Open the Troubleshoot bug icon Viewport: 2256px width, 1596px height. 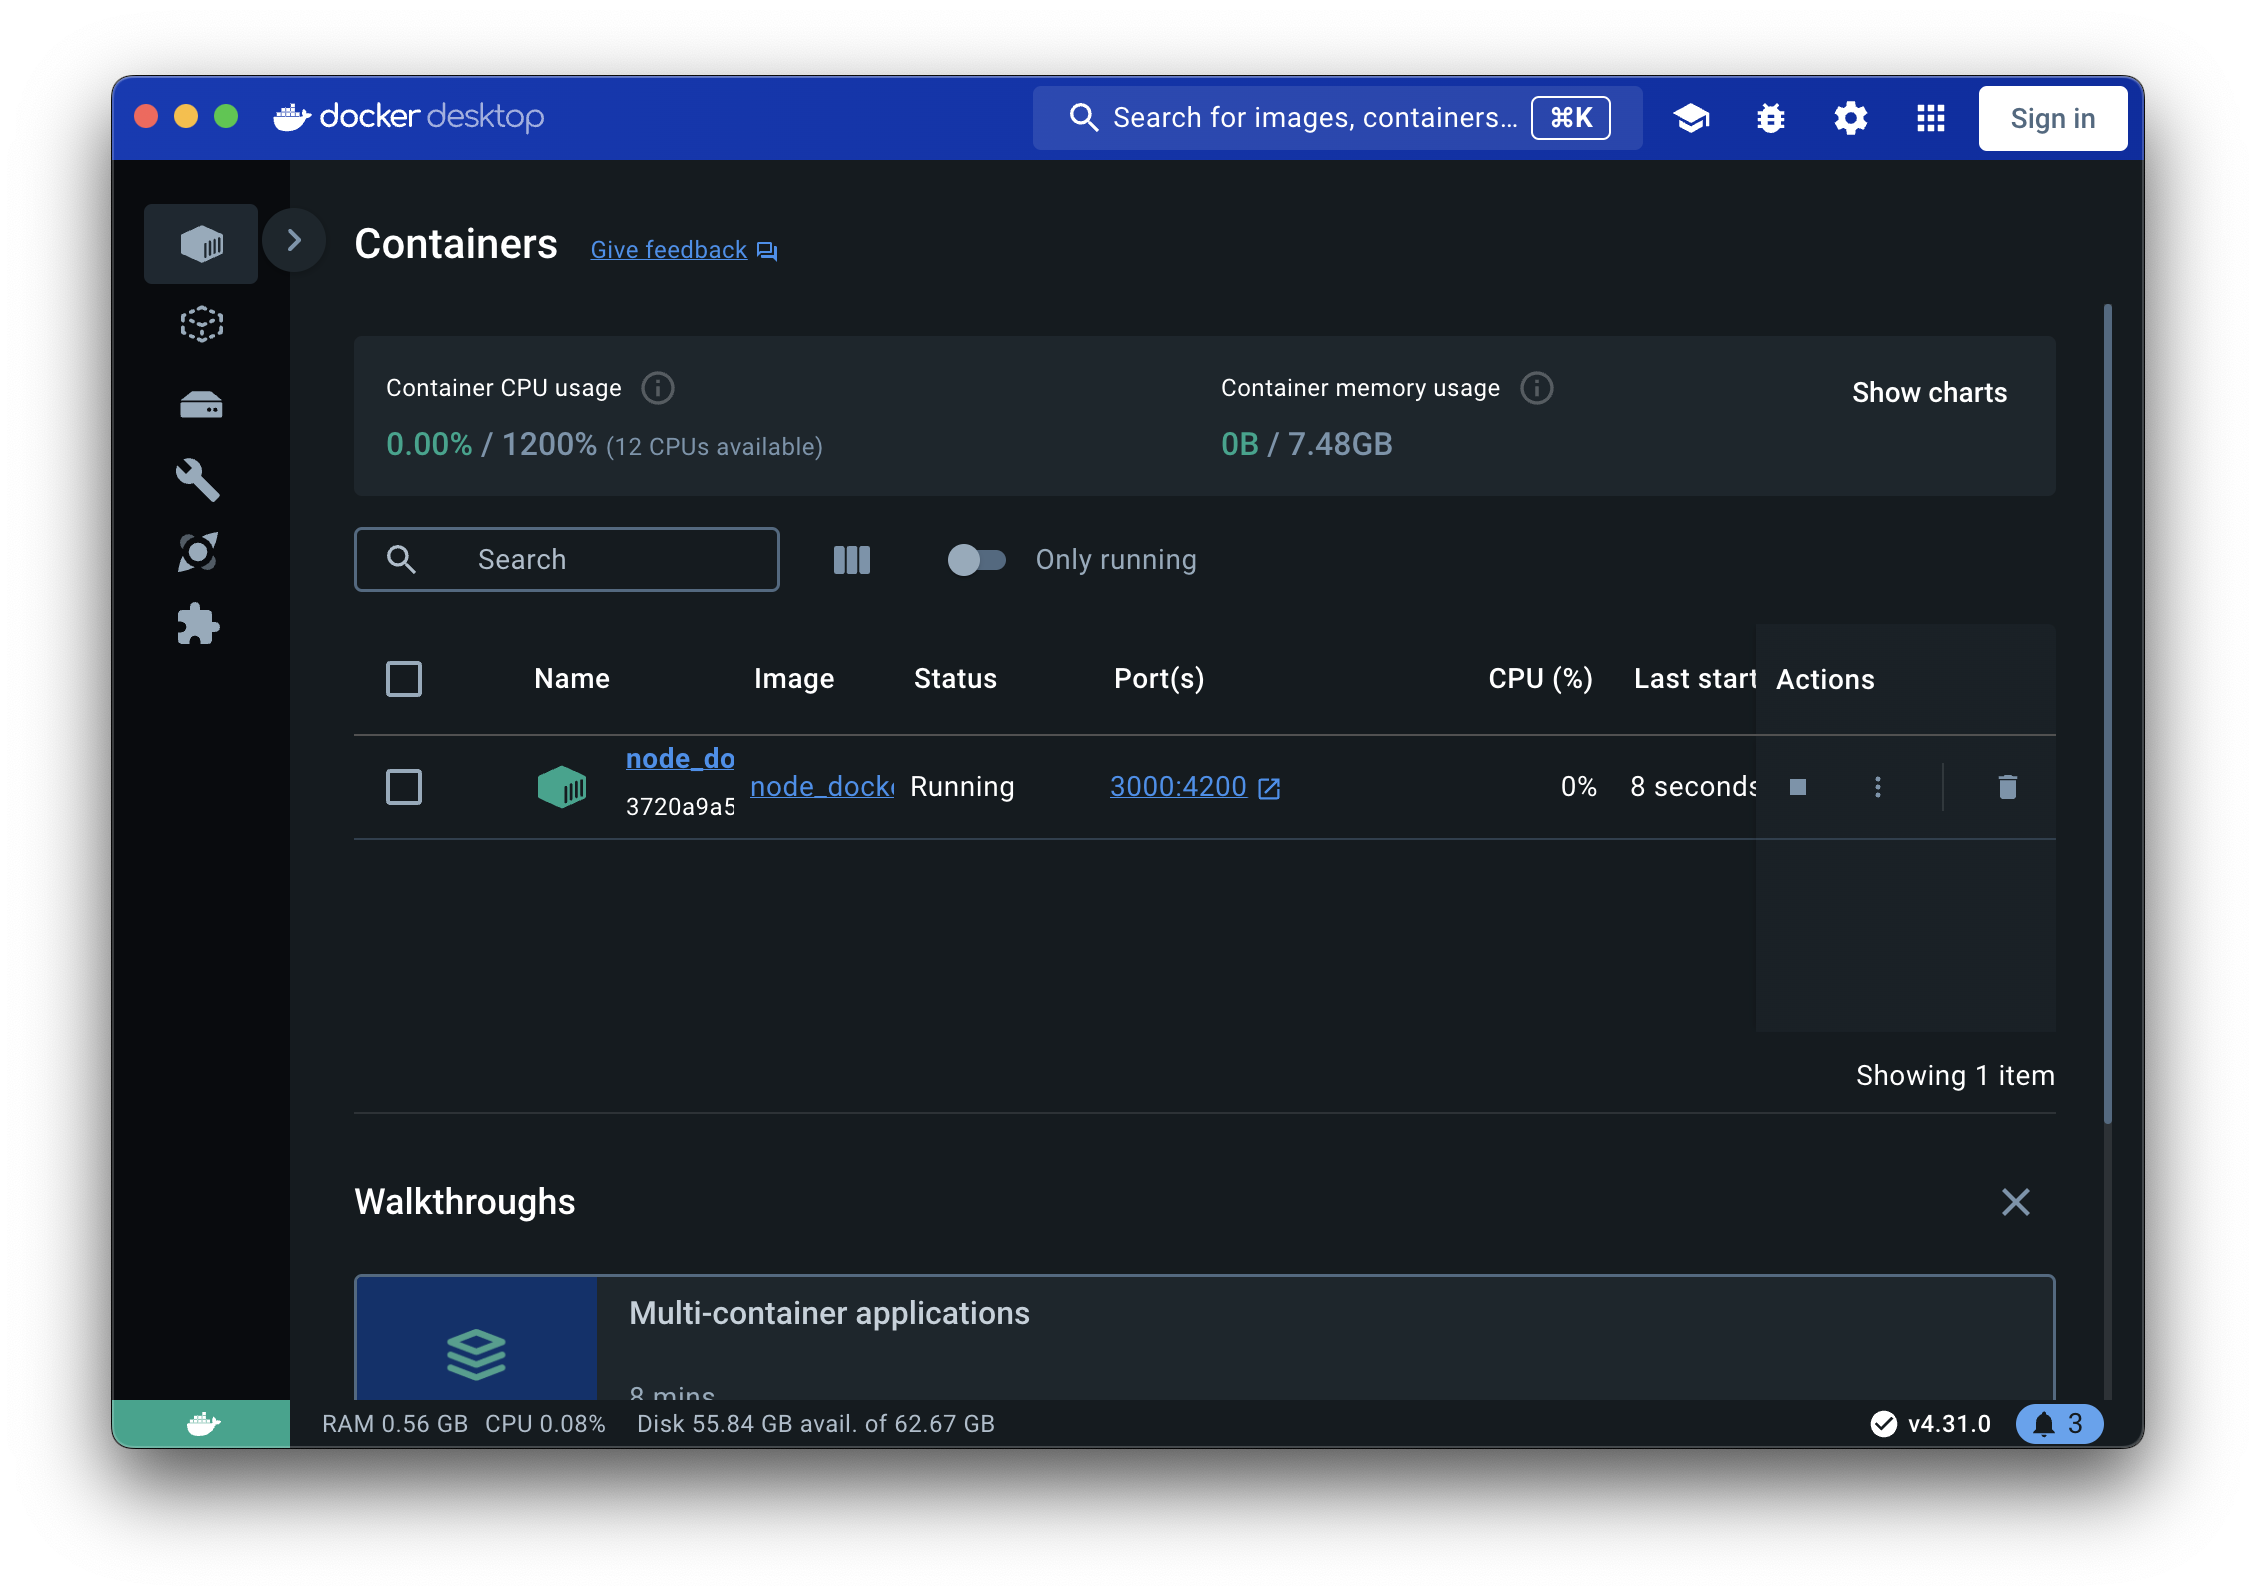click(1771, 118)
